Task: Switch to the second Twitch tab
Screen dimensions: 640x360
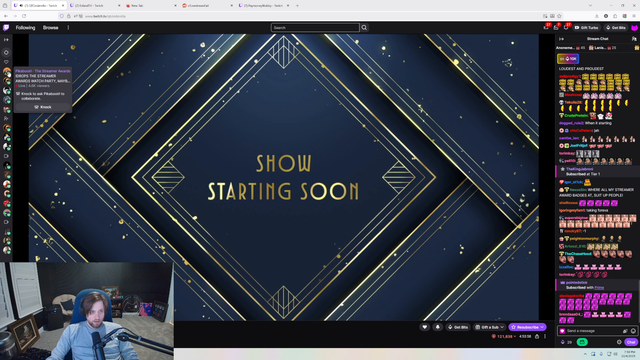Action: [94, 6]
